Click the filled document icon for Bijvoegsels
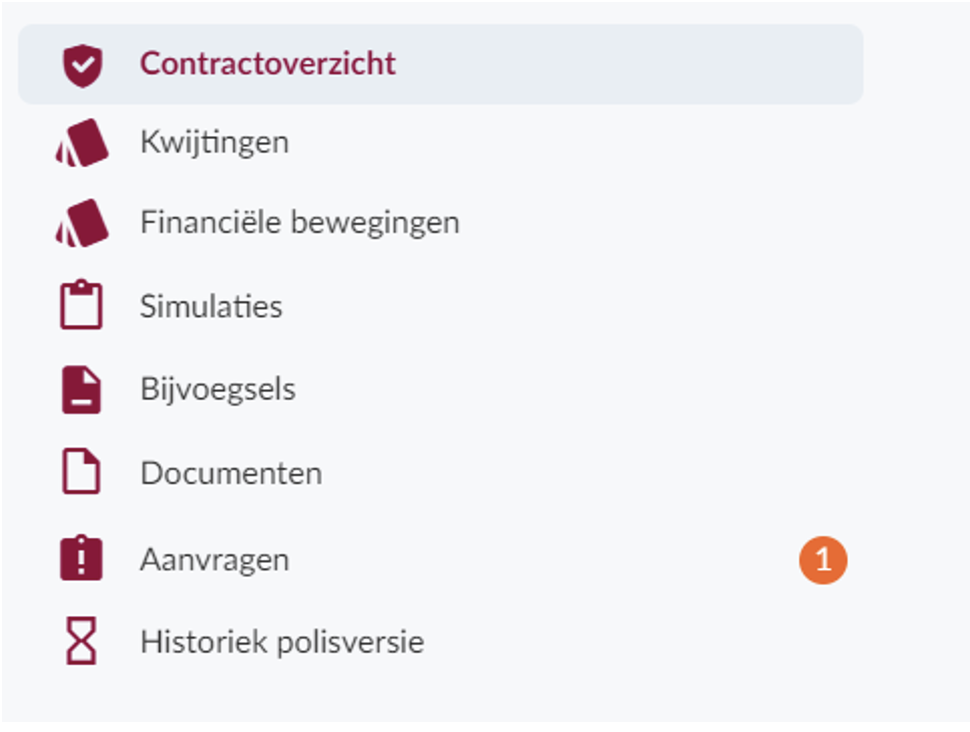 tap(81, 390)
